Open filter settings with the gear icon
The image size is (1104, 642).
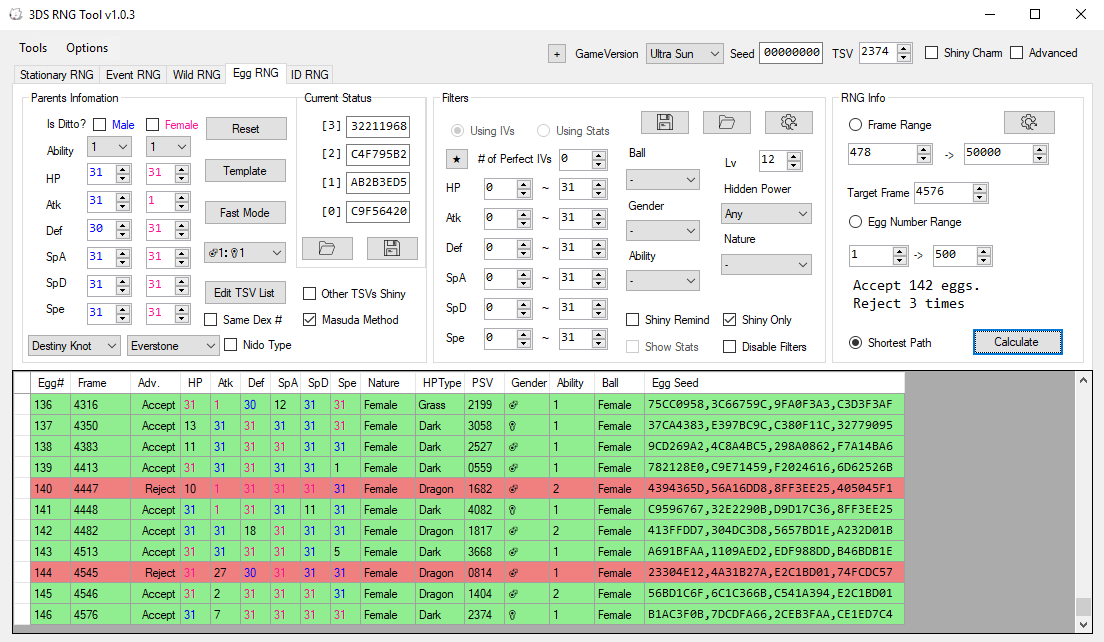(x=788, y=122)
